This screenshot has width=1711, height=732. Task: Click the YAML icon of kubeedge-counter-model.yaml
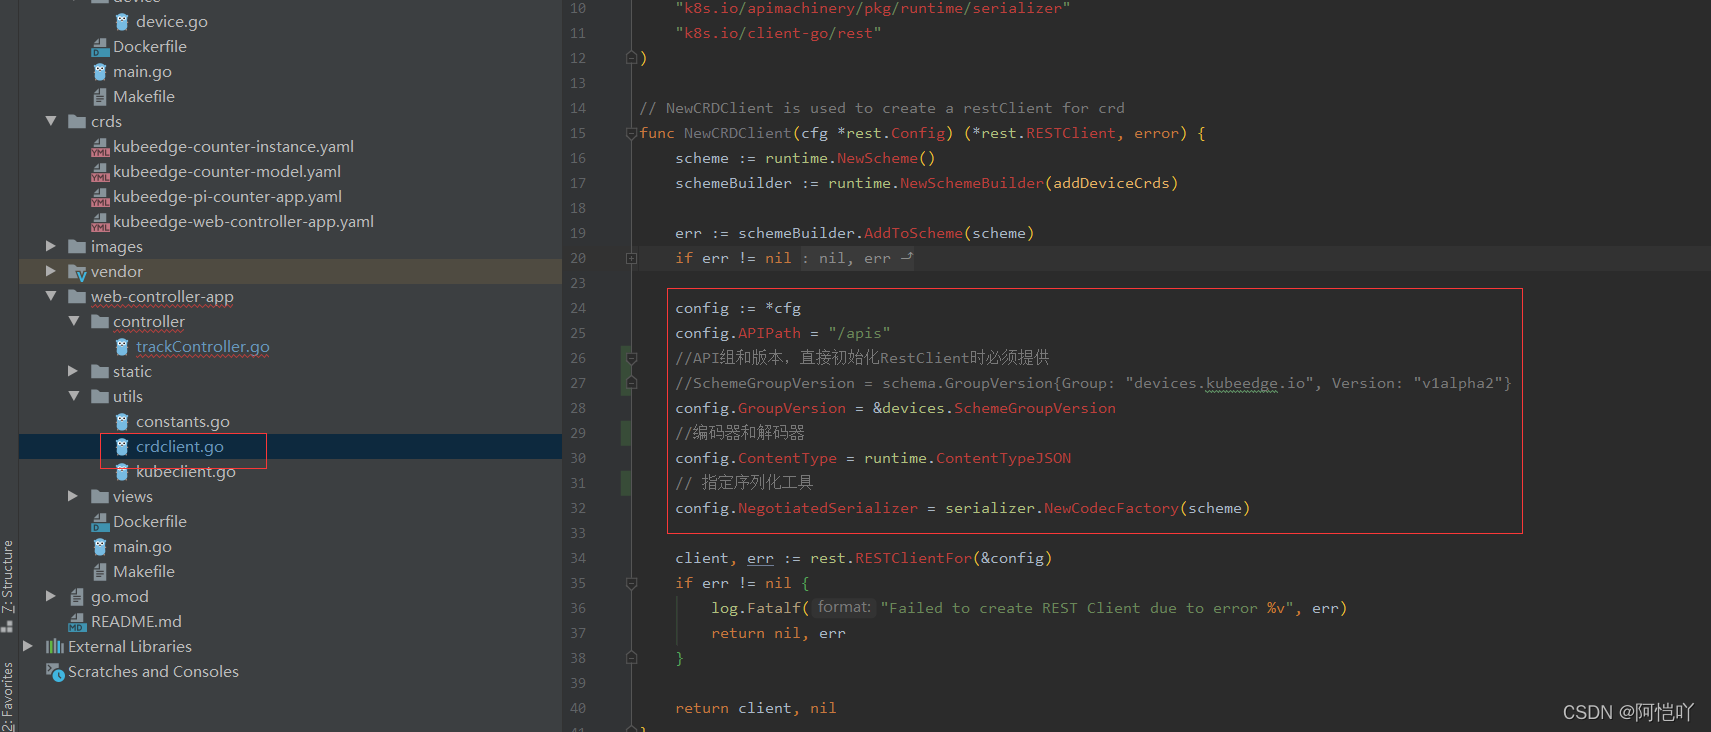click(100, 172)
